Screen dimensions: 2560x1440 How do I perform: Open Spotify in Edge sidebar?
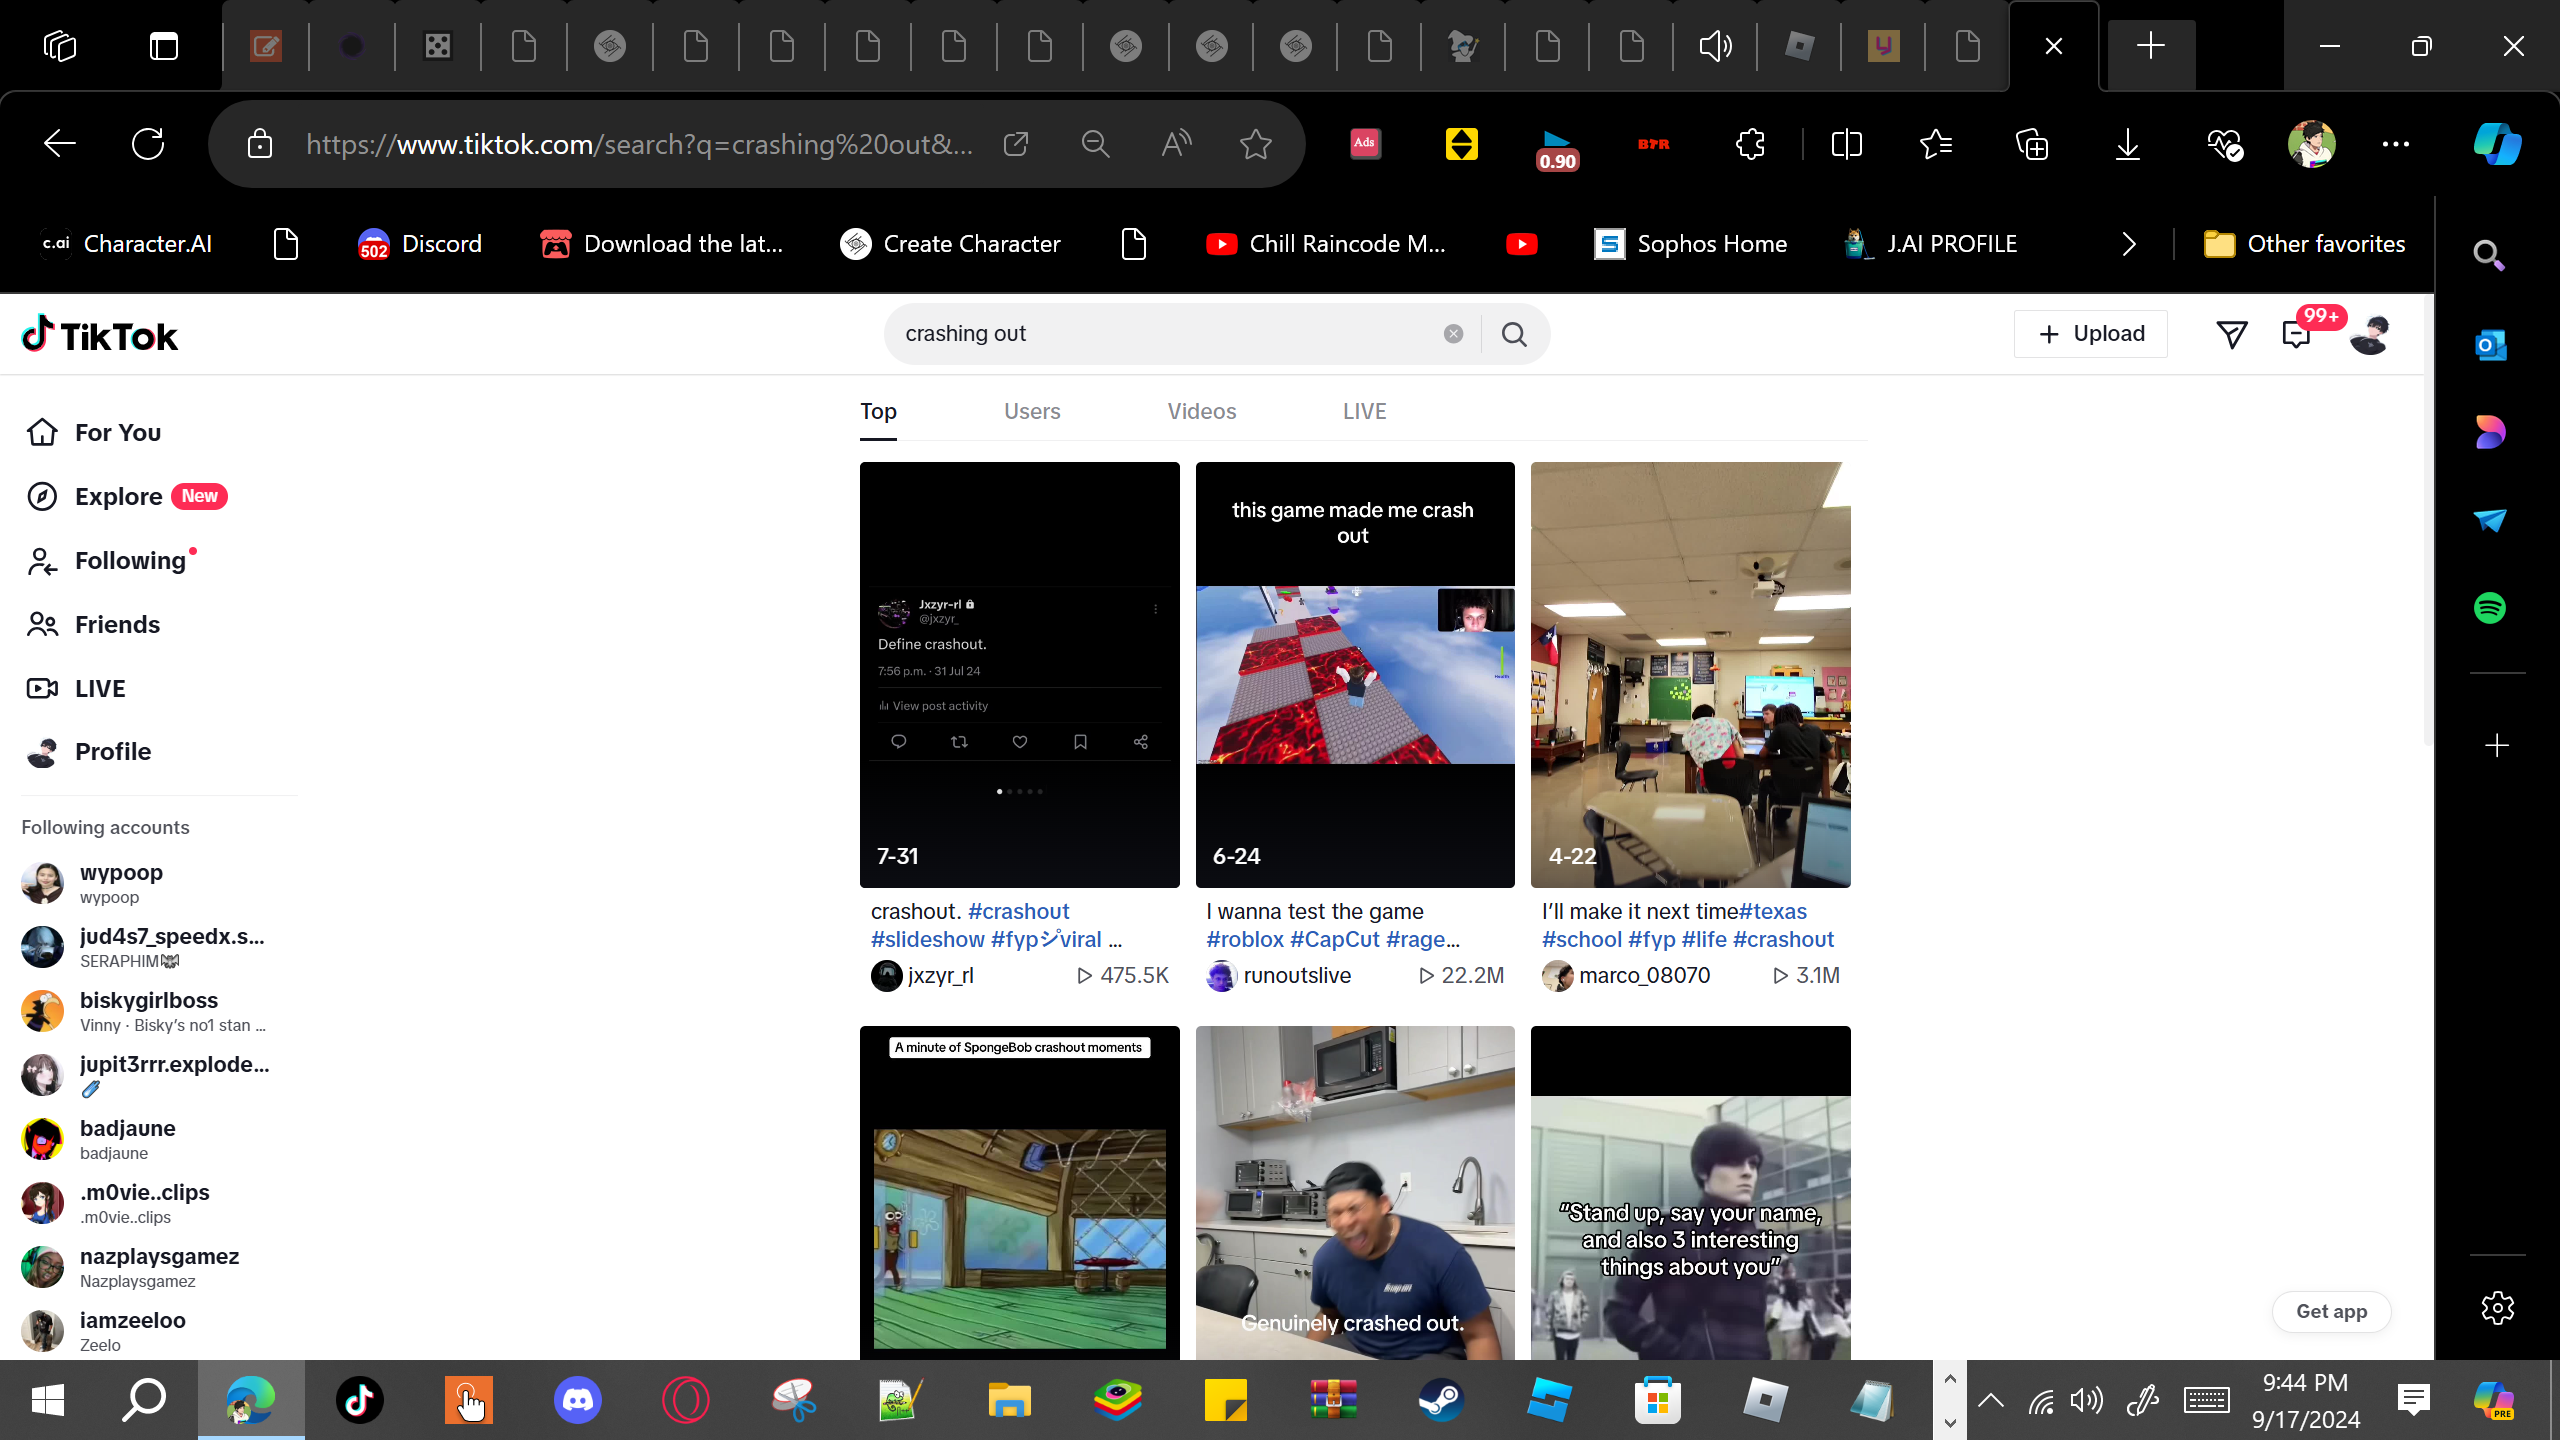(x=2490, y=608)
